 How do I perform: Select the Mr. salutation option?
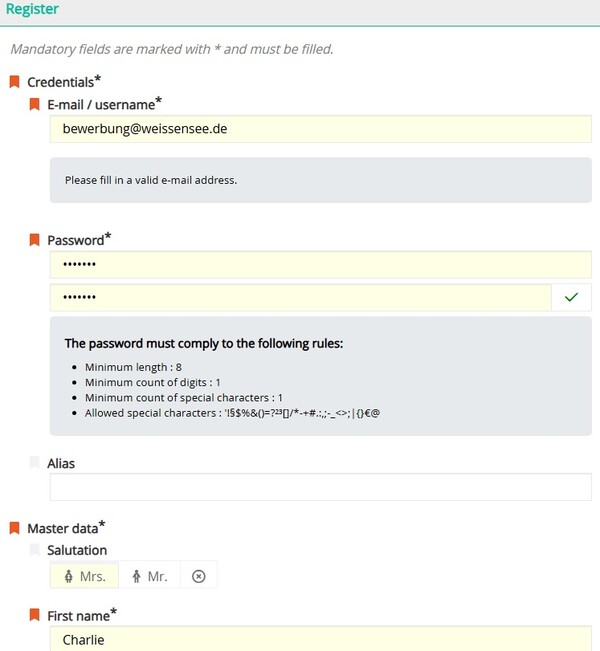coord(150,576)
